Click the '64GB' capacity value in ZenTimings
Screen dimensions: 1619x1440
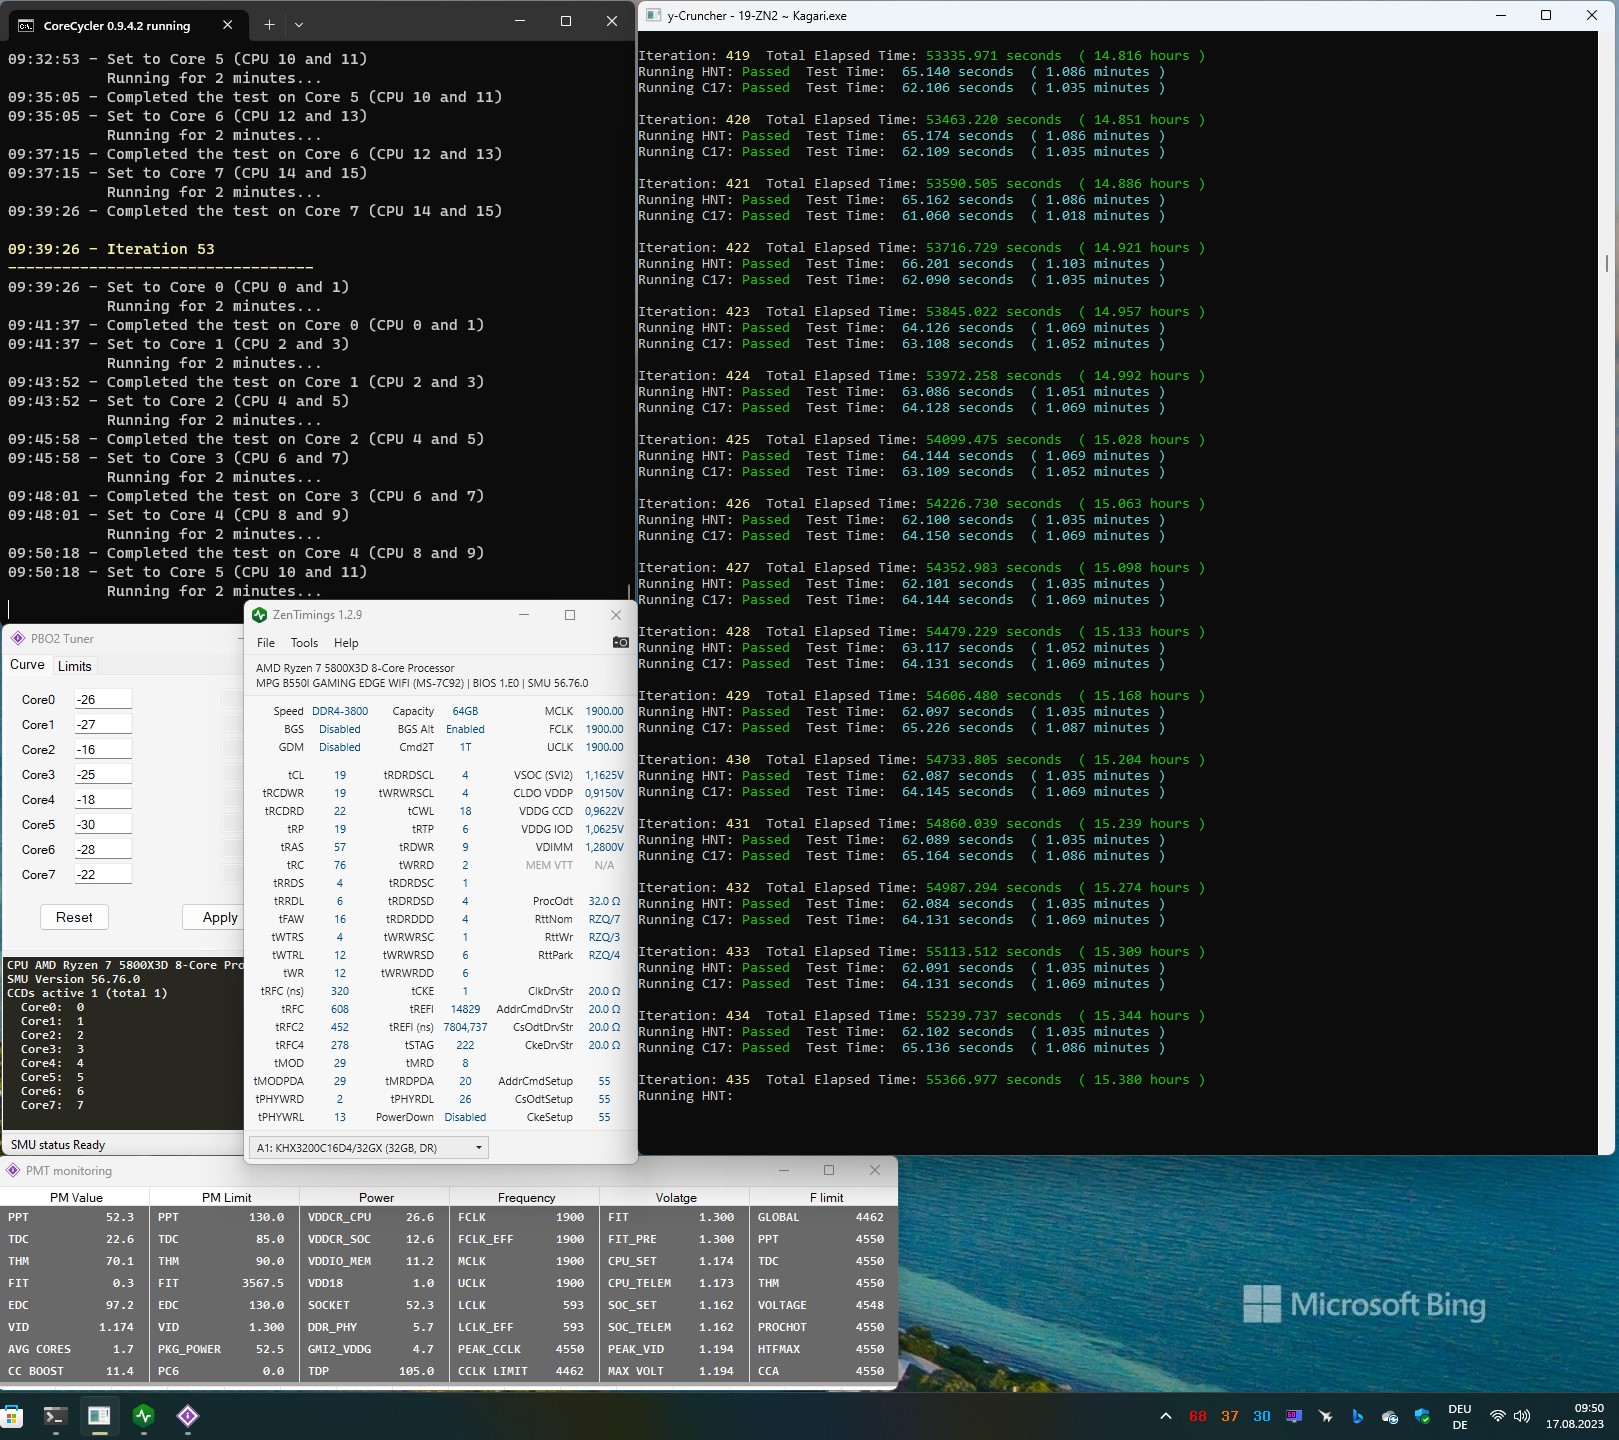[465, 711]
